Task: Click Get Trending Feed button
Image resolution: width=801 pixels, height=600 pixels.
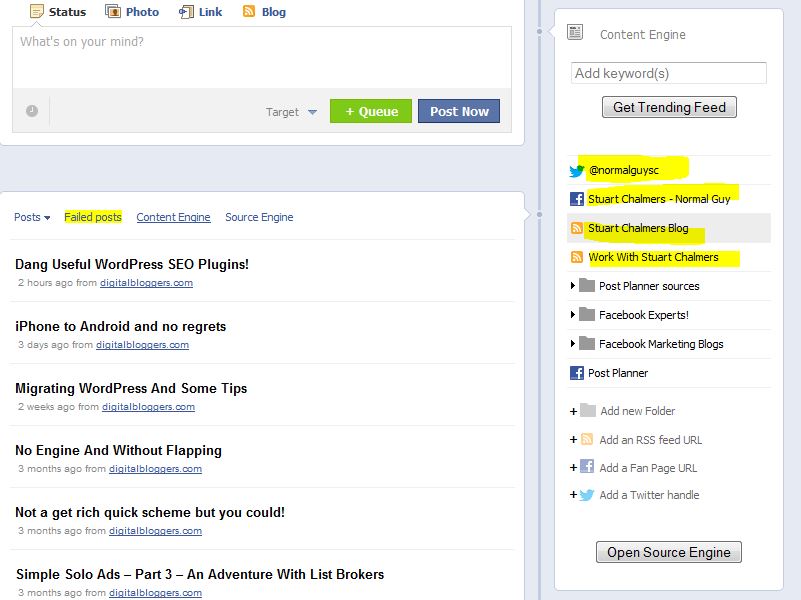Action: pos(669,107)
